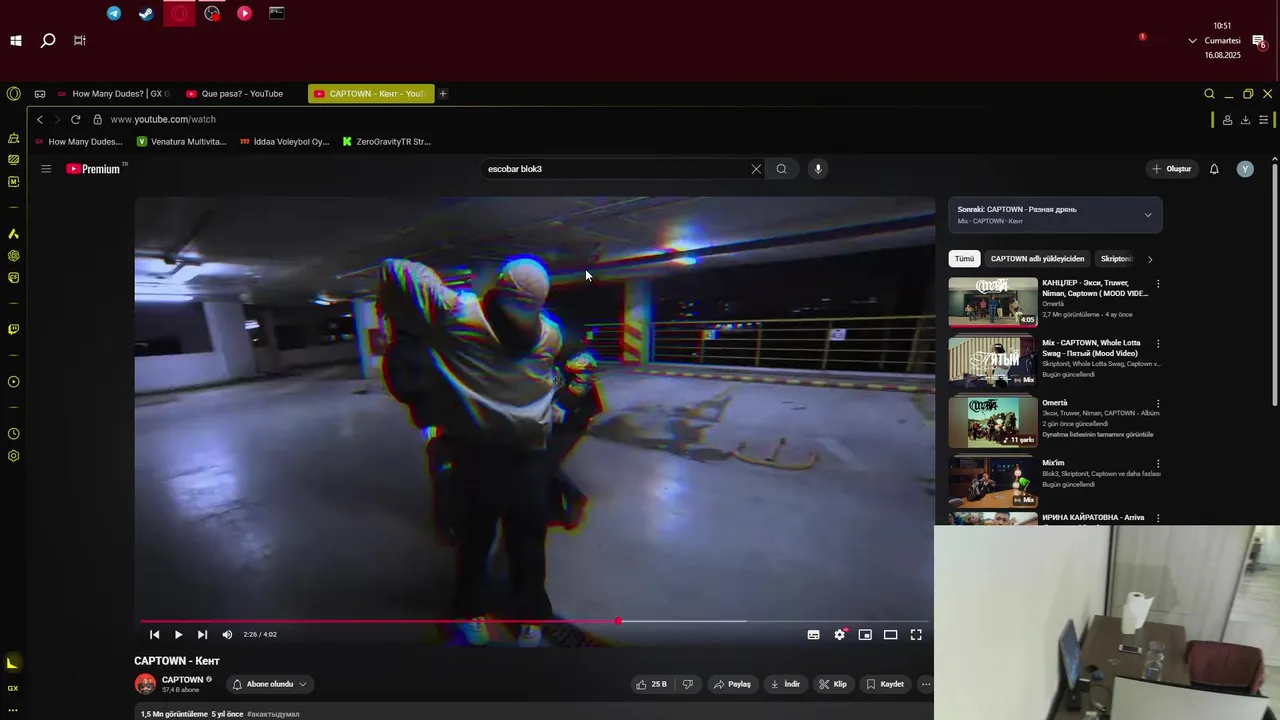
Task: Open YouTube notifications bell
Action: [x=1214, y=169]
